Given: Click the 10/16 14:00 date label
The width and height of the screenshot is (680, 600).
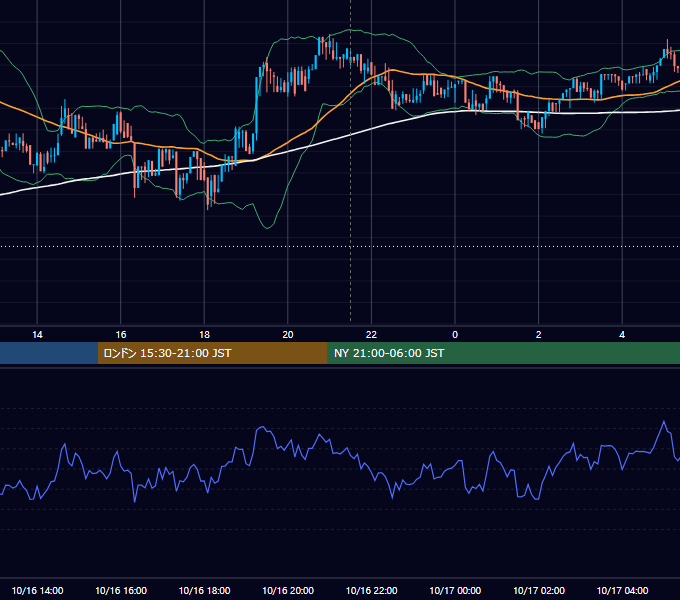Looking at the screenshot, I should pos(37,590).
